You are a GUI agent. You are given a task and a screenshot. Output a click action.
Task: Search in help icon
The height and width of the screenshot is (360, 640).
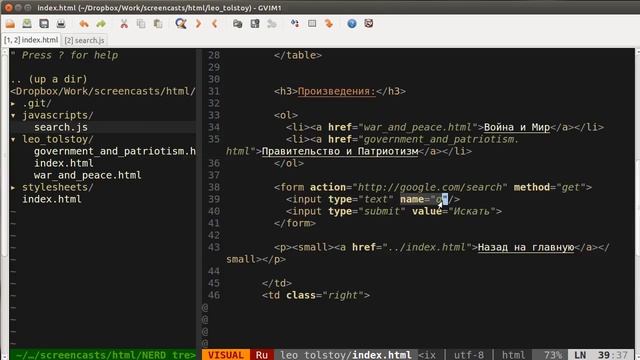369,24
